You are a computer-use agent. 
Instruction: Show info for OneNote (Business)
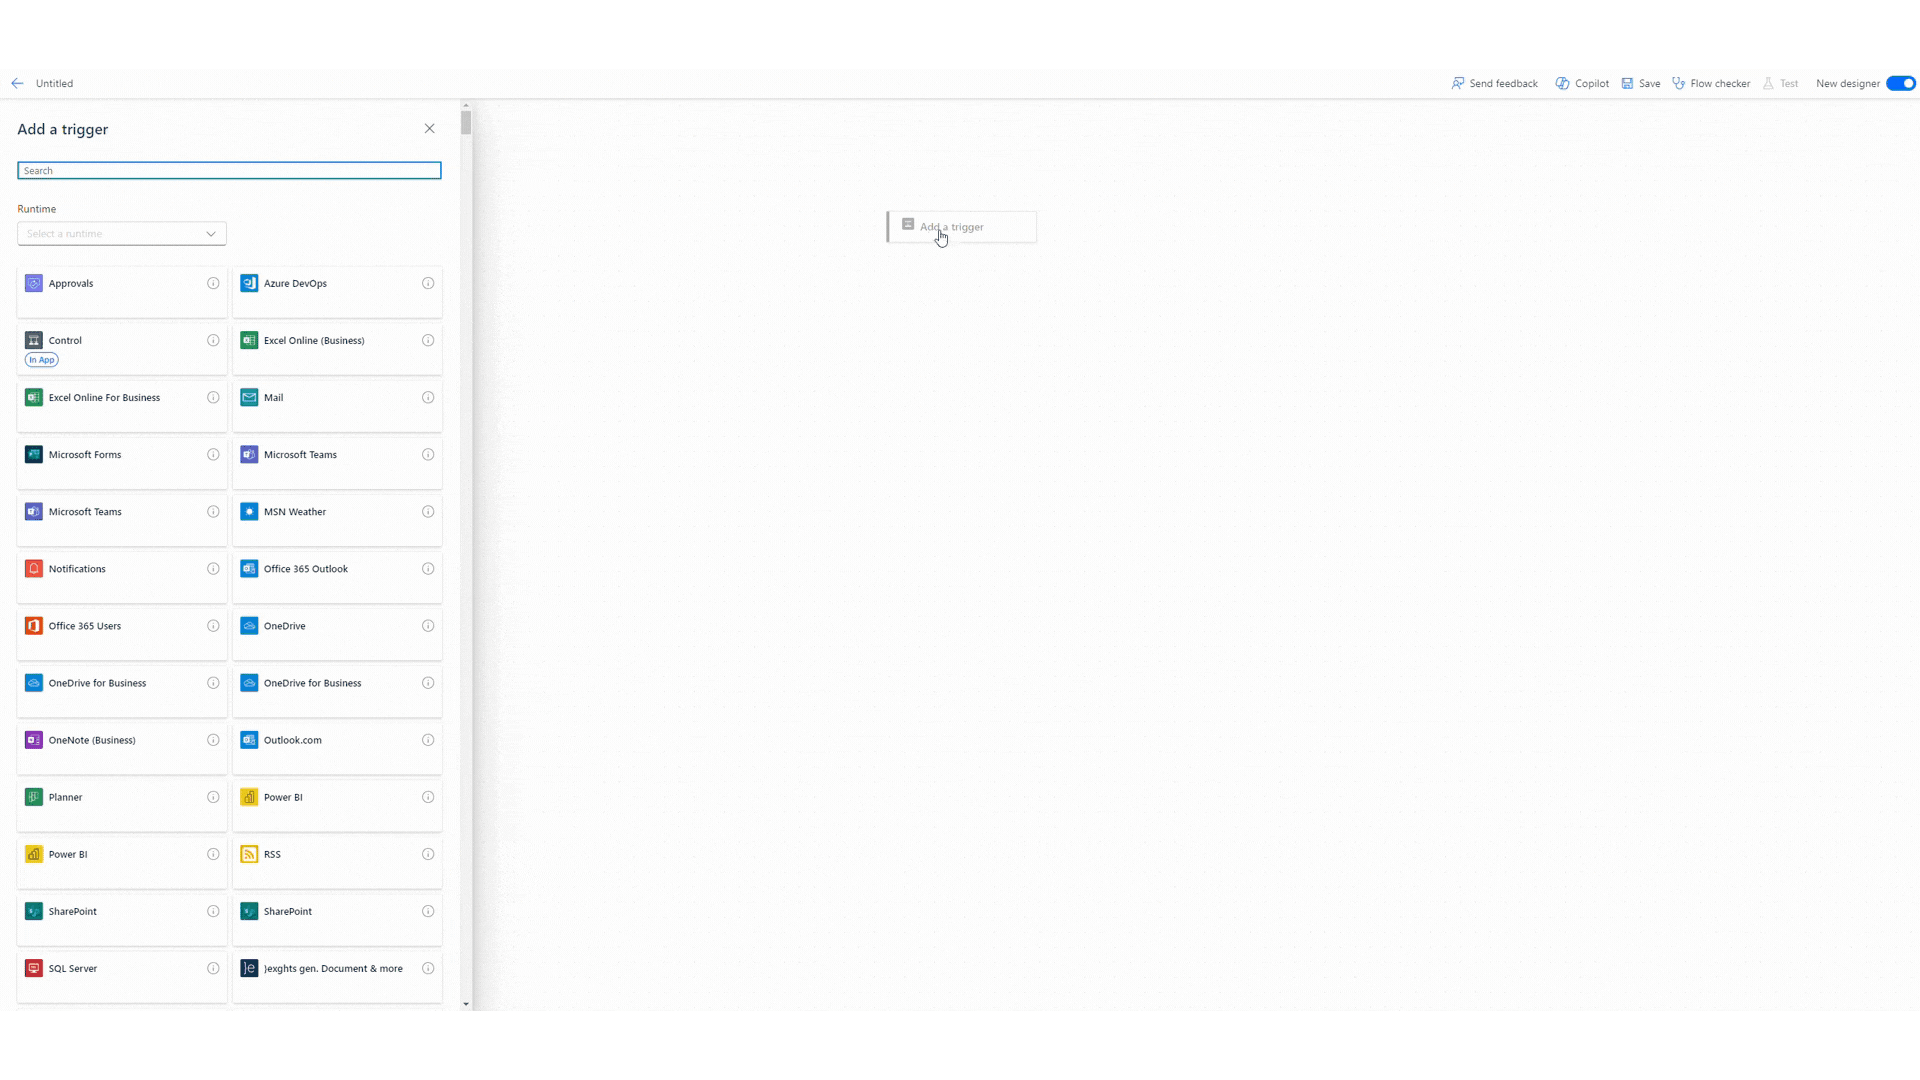pyautogui.click(x=213, y=740)
